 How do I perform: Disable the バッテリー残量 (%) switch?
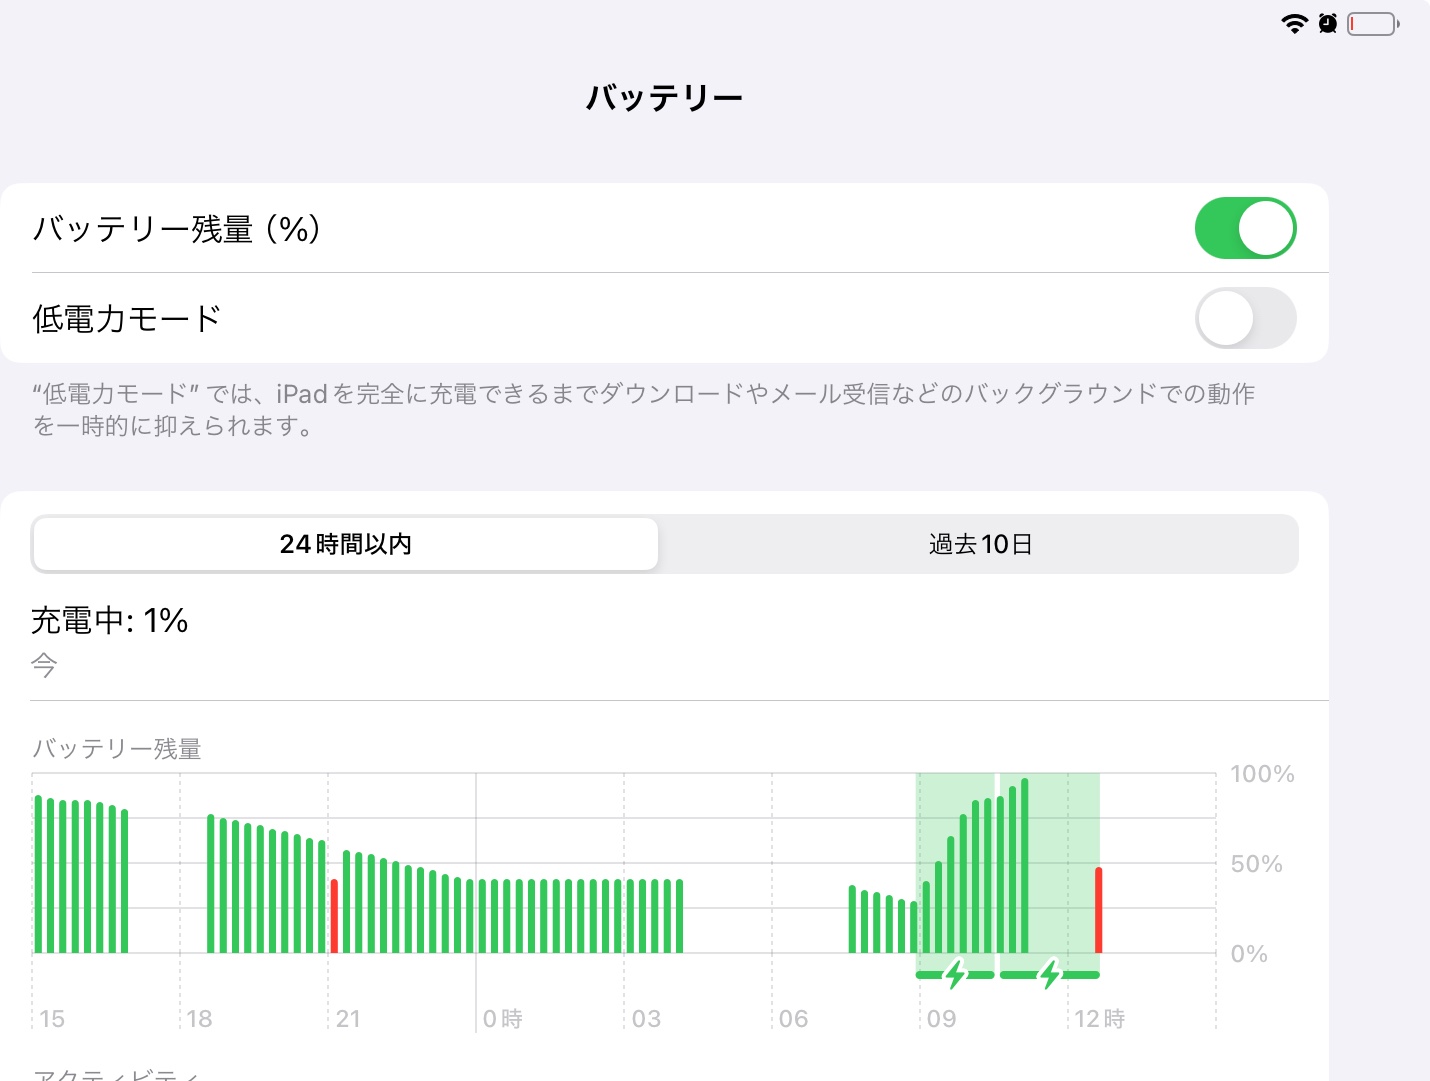(1245, 228)
